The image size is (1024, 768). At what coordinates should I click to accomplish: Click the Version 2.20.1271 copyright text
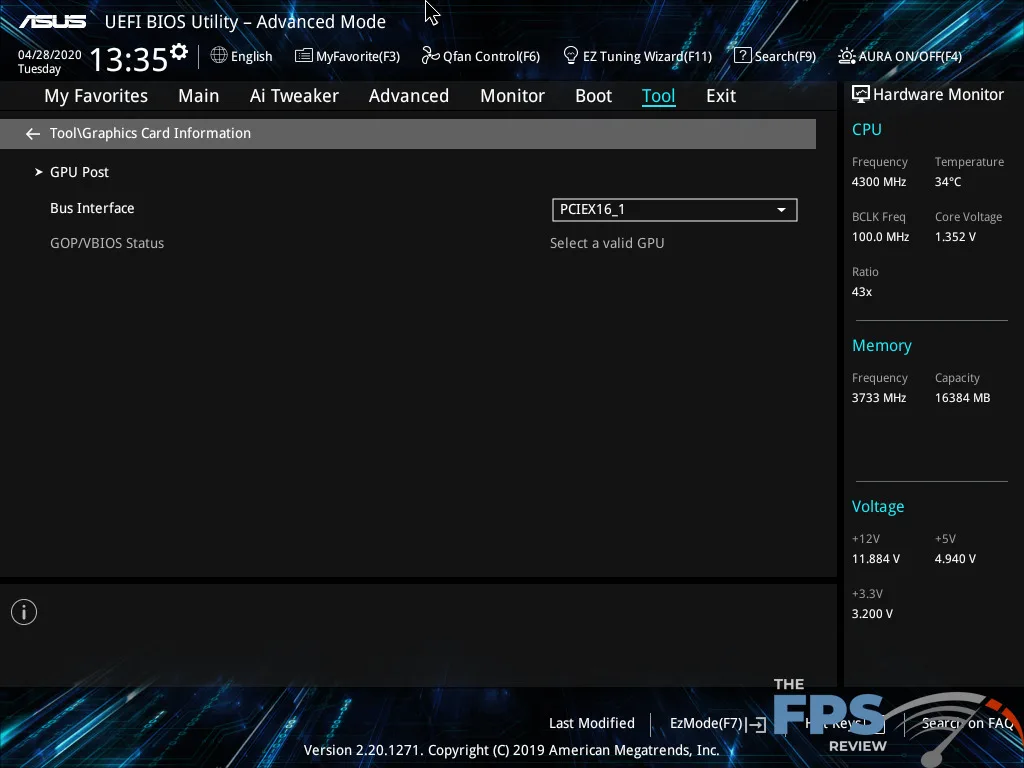coord(511,750)
